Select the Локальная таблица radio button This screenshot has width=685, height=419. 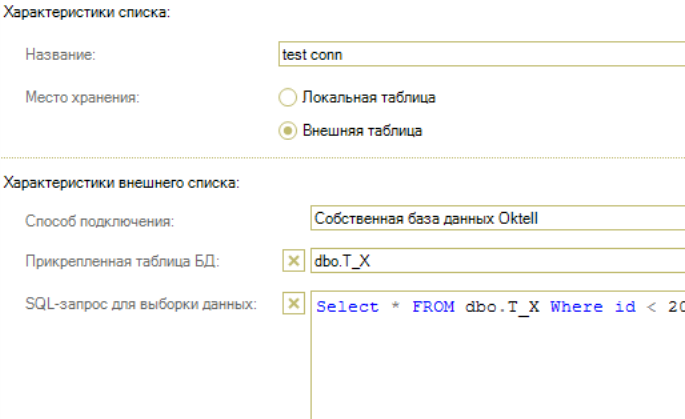coord(288,98)
